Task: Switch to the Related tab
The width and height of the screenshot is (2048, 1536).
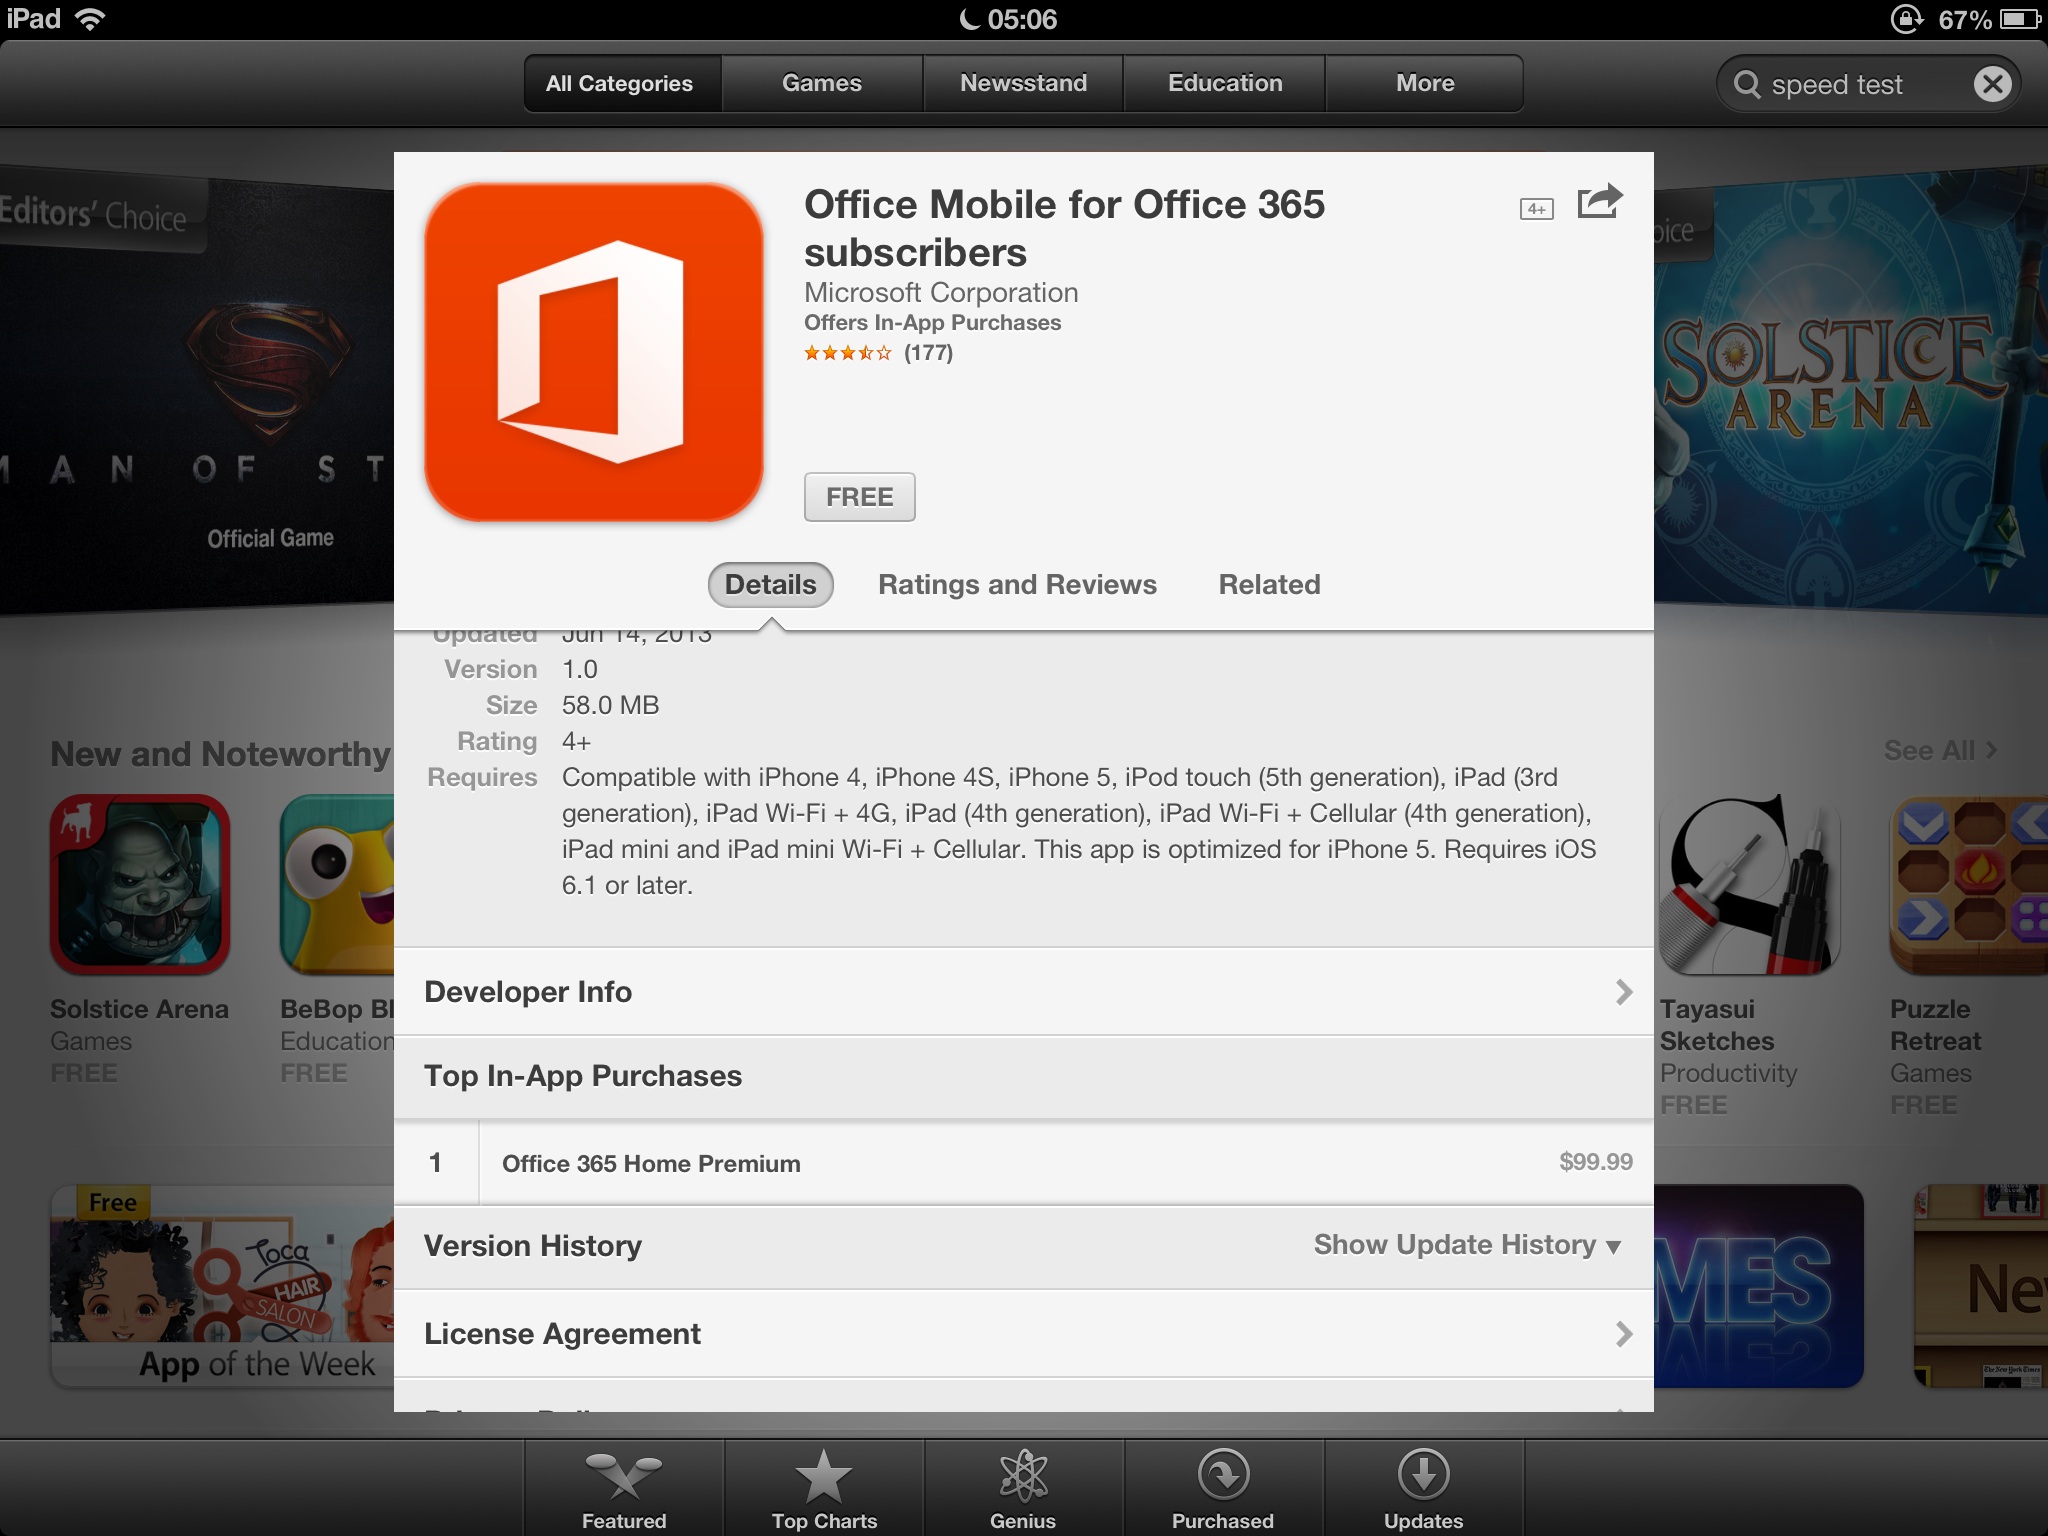Action: click(x=1269, y=584)
